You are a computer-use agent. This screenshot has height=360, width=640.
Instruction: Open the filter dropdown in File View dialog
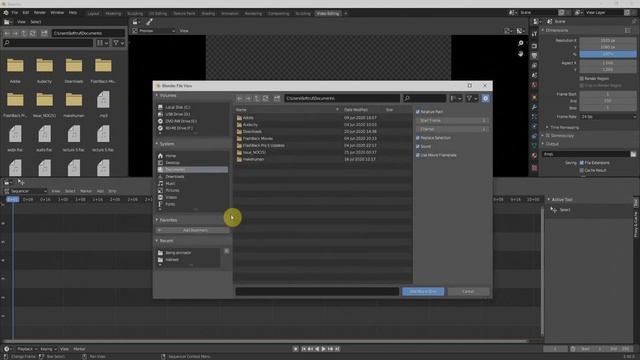point(472,98)
